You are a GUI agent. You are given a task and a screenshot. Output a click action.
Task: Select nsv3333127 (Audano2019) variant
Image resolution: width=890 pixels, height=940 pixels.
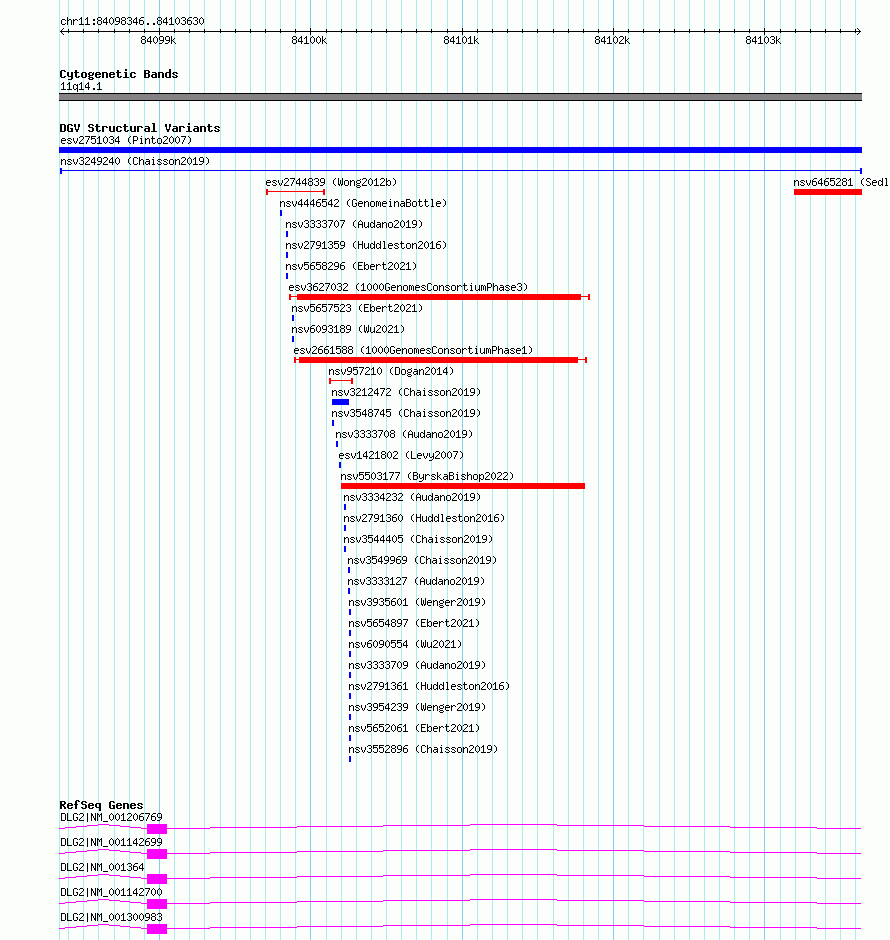(416, 581)
